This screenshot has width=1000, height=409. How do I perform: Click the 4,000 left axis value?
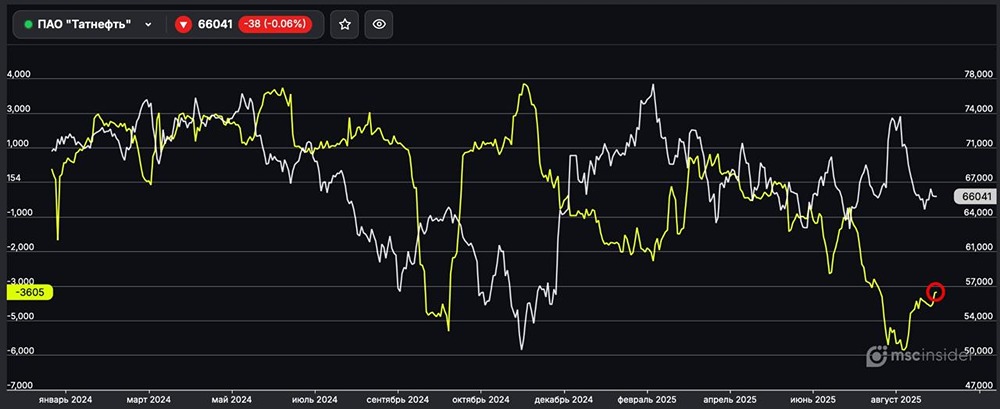click(20, 74)
